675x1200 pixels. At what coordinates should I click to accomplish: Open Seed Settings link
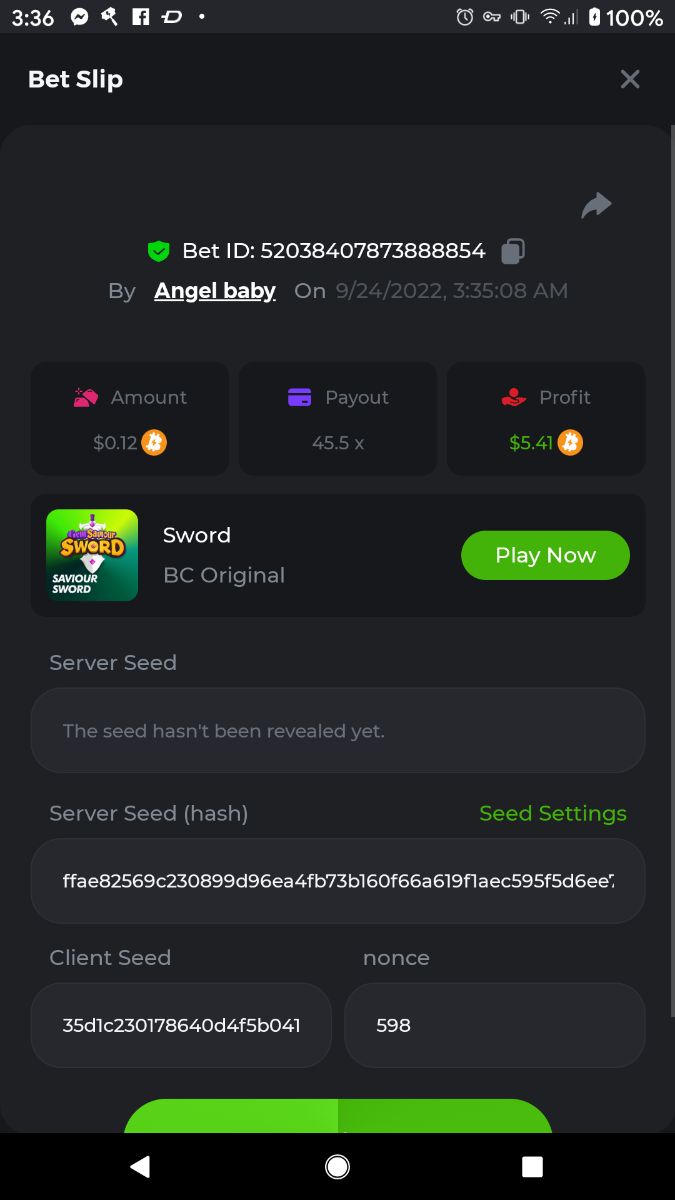point(553,813)
